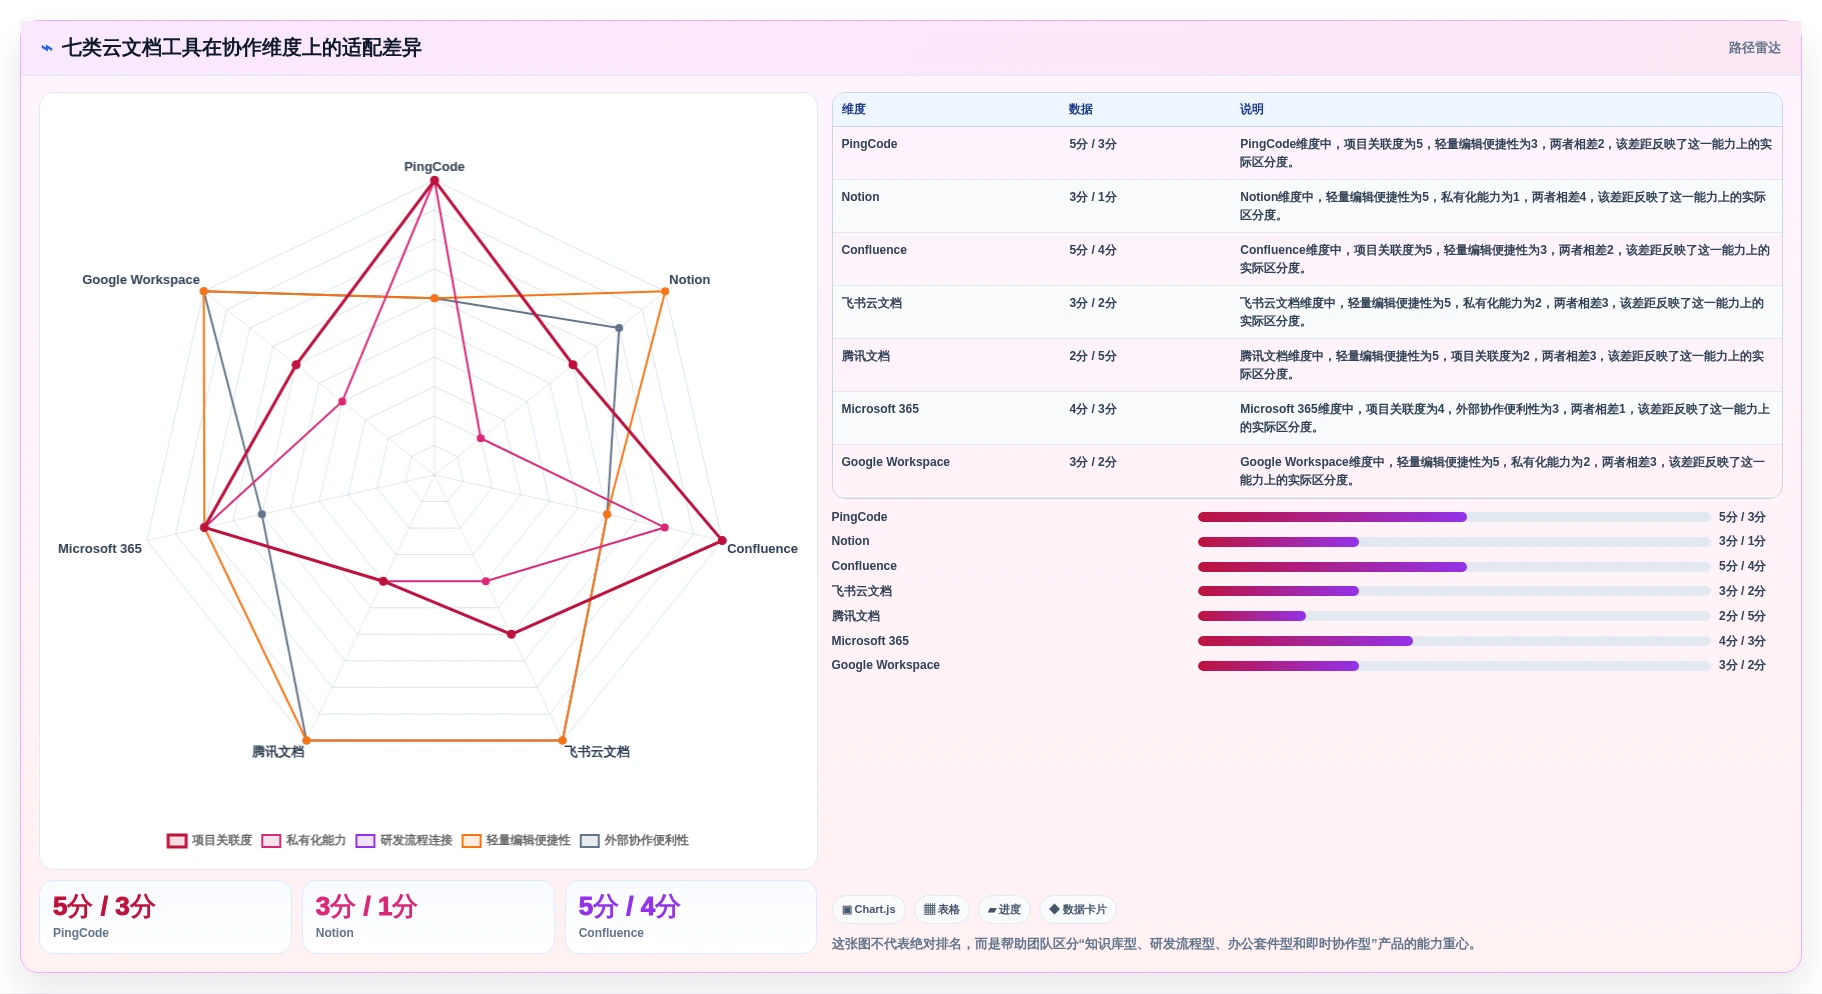The height and width of the screenshot is (994, 1822).
Task: Click the 维度 column header
Action: pos(854,110)
